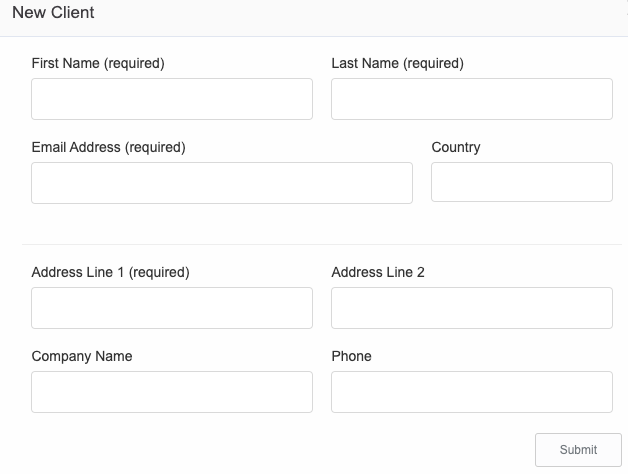This screenshot has width=628, height=474.
Task: Click the Last Name (required) label
Action: [398, 63]
